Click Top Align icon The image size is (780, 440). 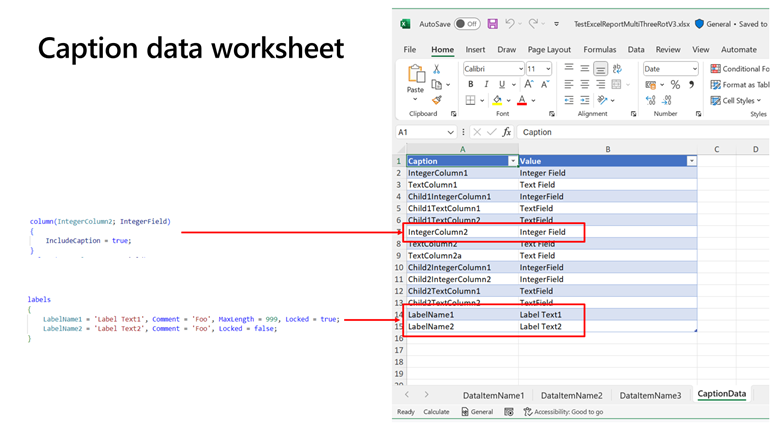pyautogui.click(x=569, y=69)
